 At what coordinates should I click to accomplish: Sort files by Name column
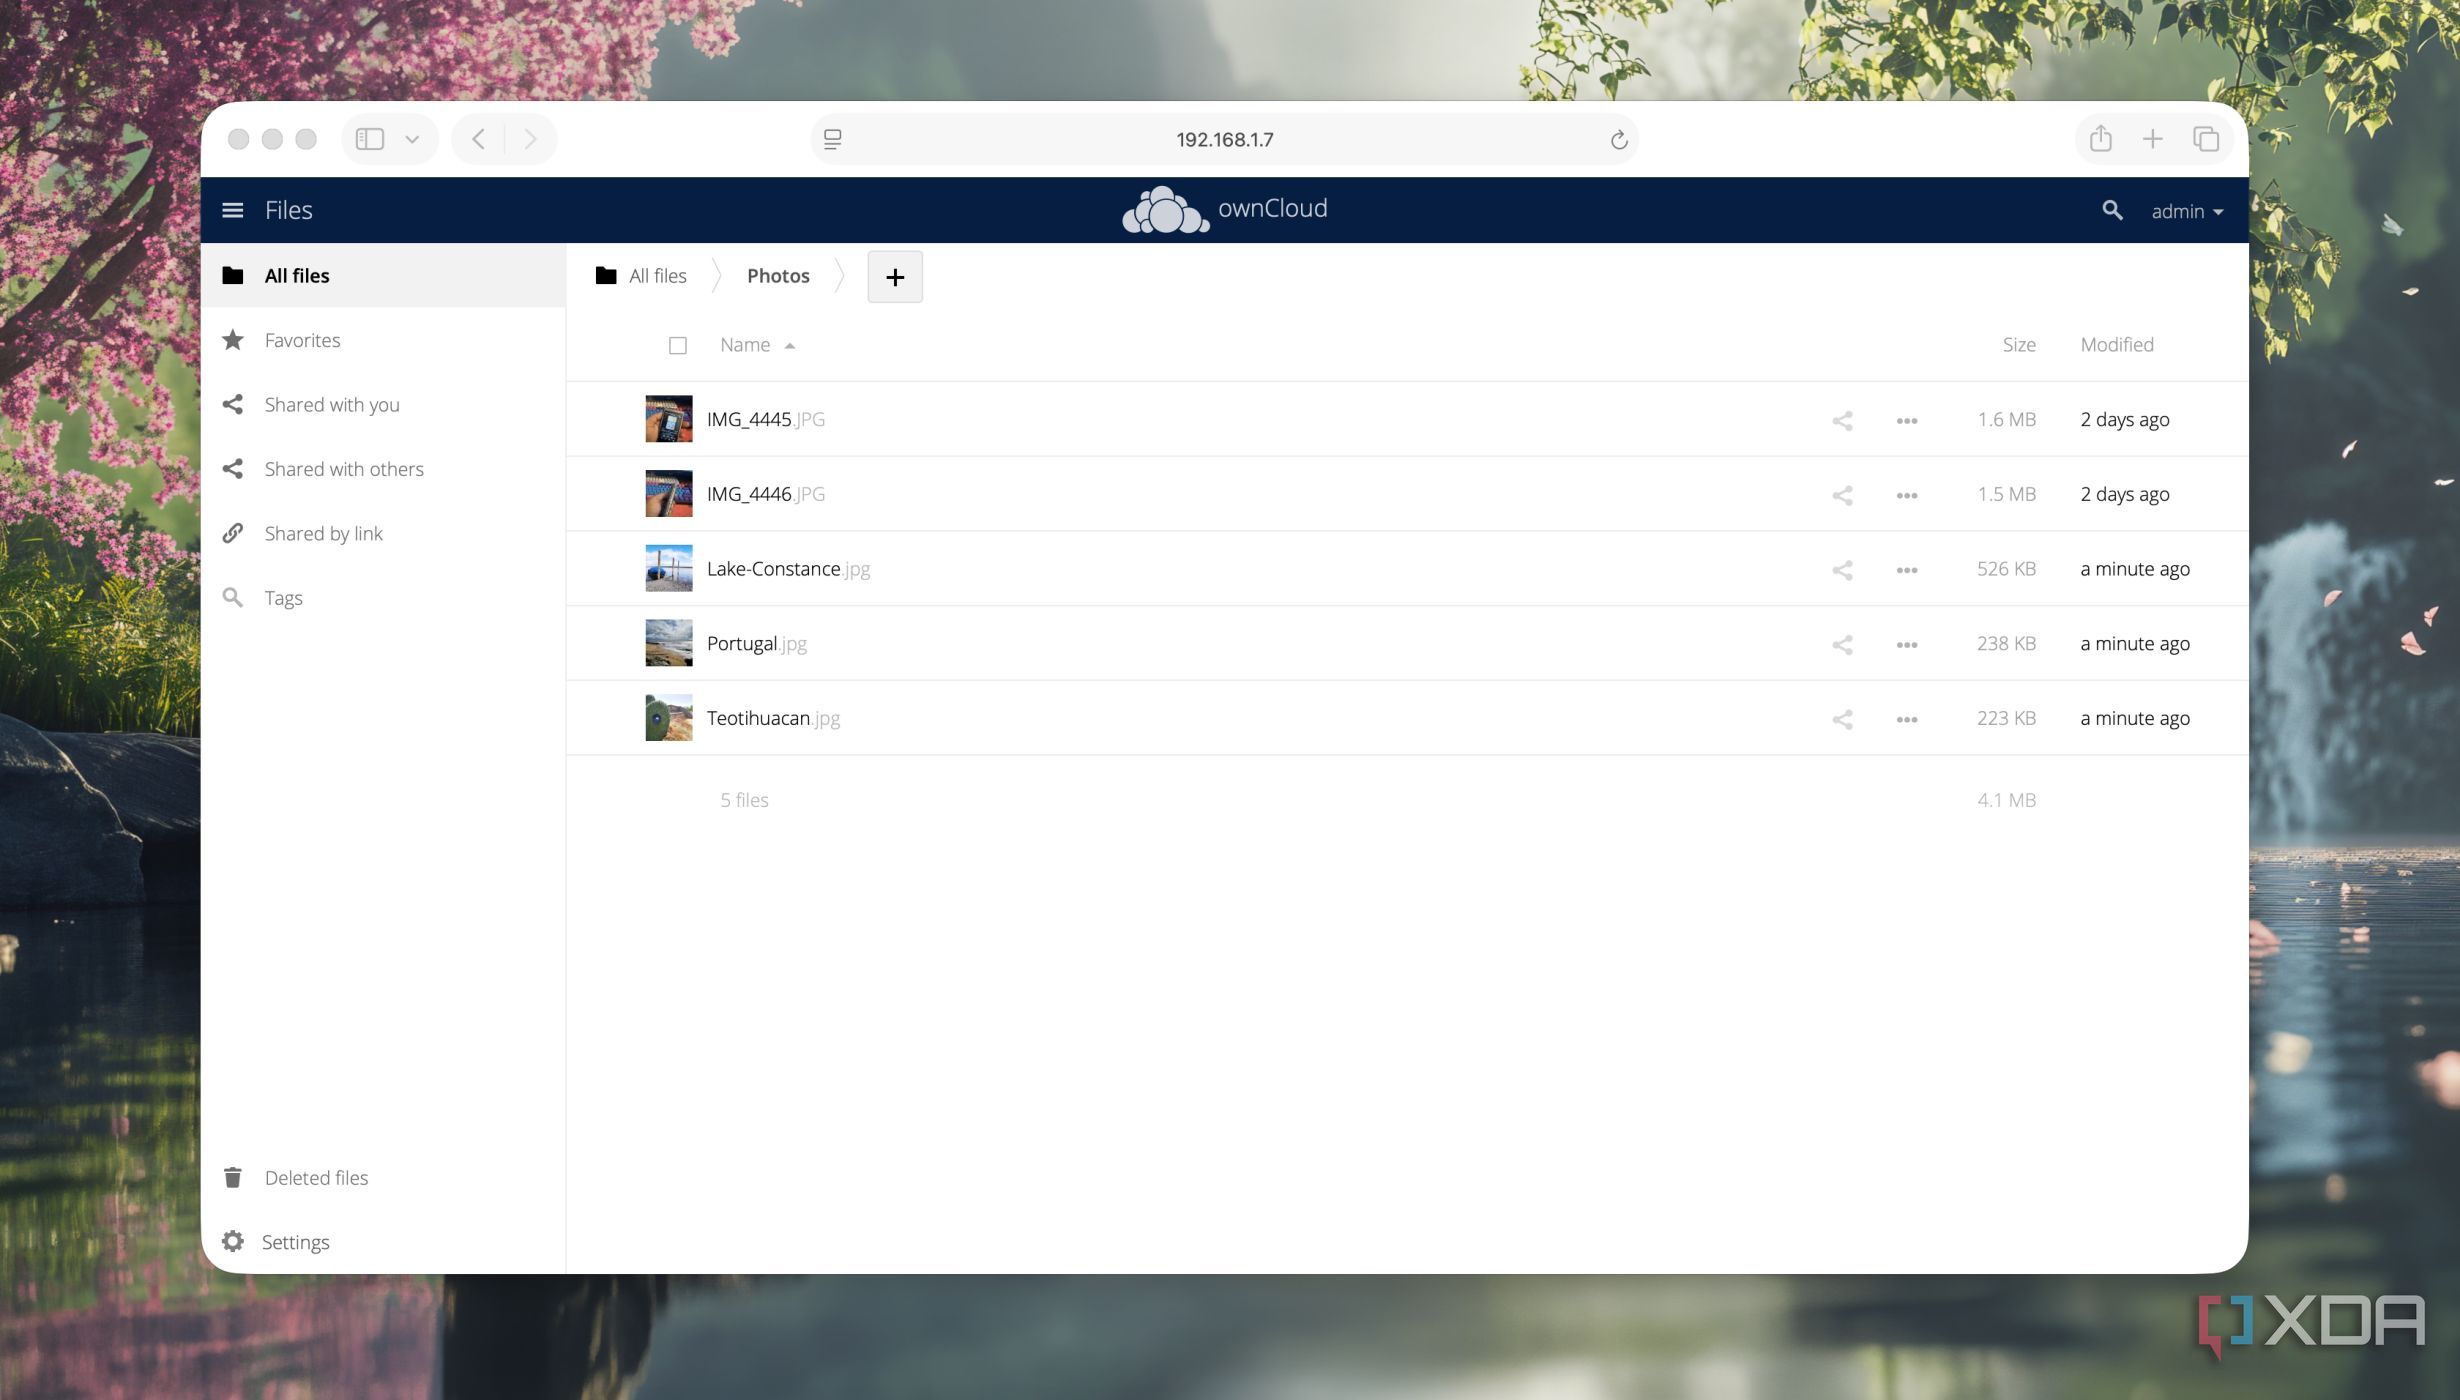click(756, 345)
